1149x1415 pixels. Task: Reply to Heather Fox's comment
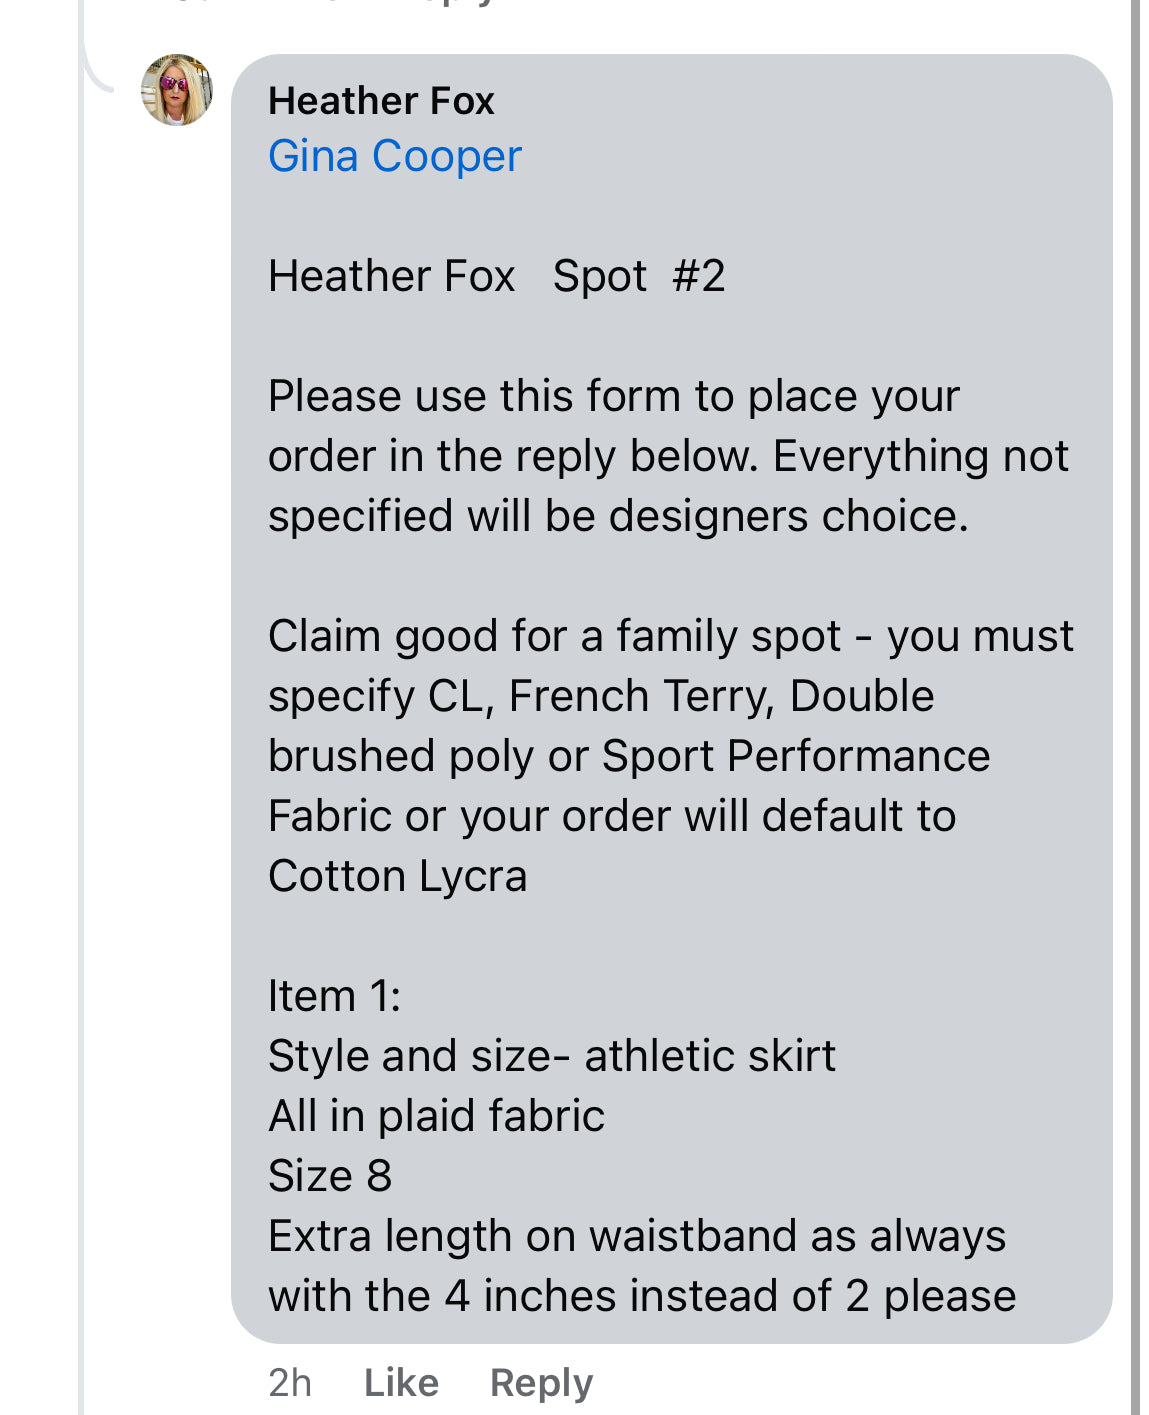[541, 1383]
